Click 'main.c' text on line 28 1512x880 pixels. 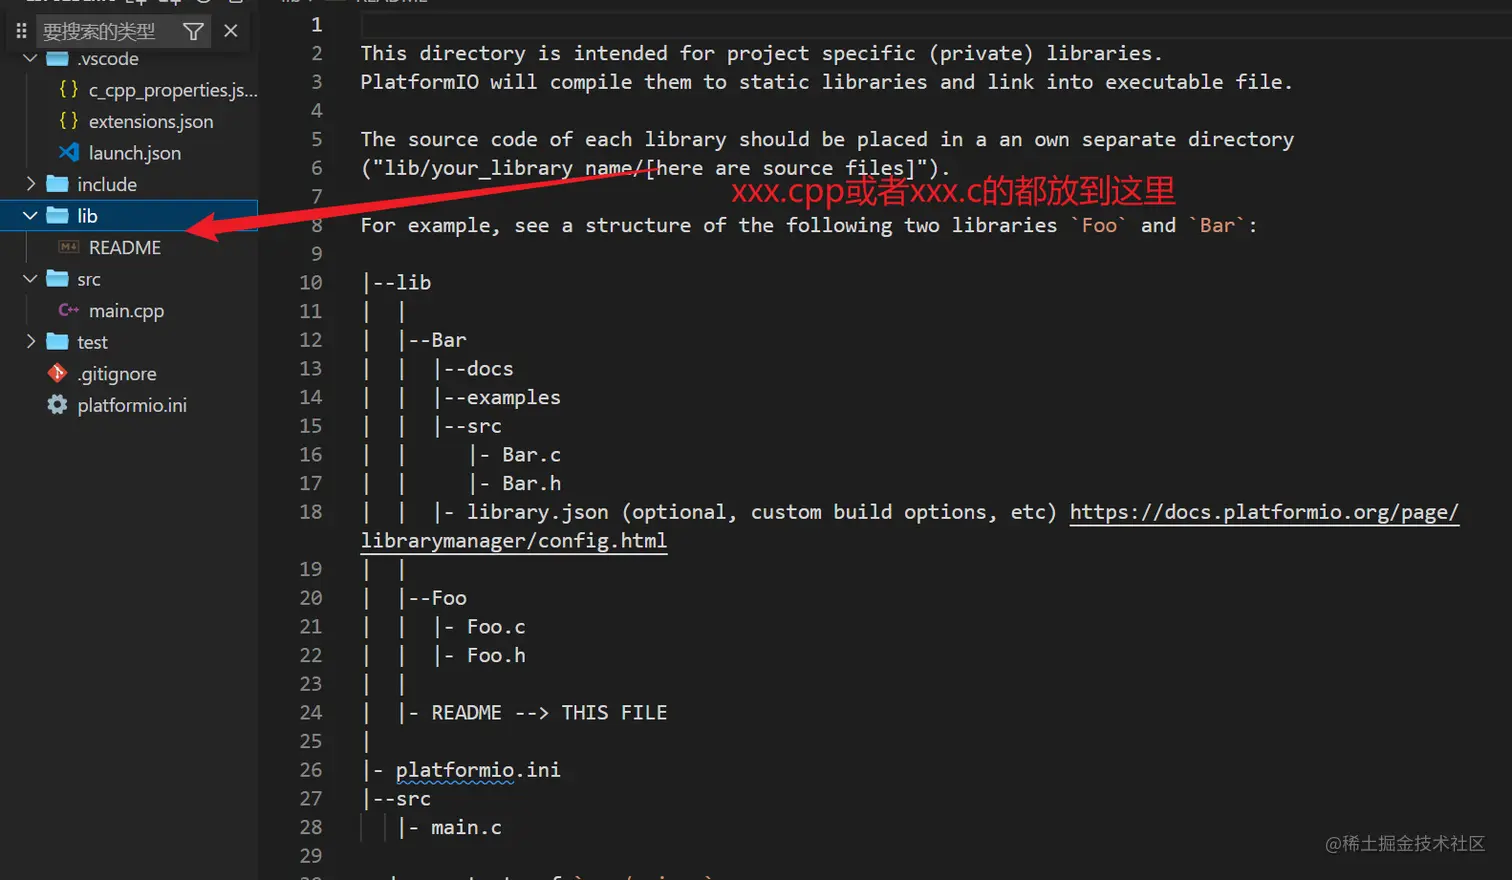466,828
